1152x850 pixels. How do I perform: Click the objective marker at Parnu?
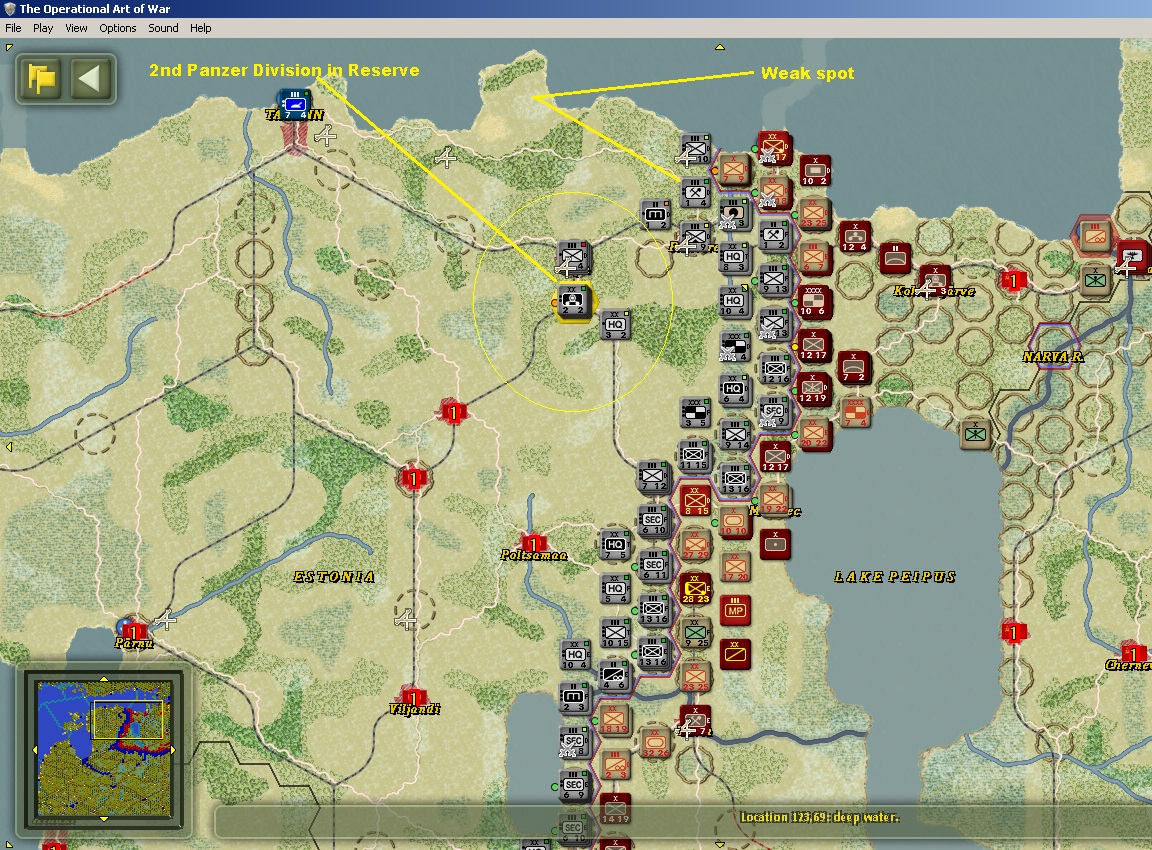pyautogui.click(x=132, y=630)
